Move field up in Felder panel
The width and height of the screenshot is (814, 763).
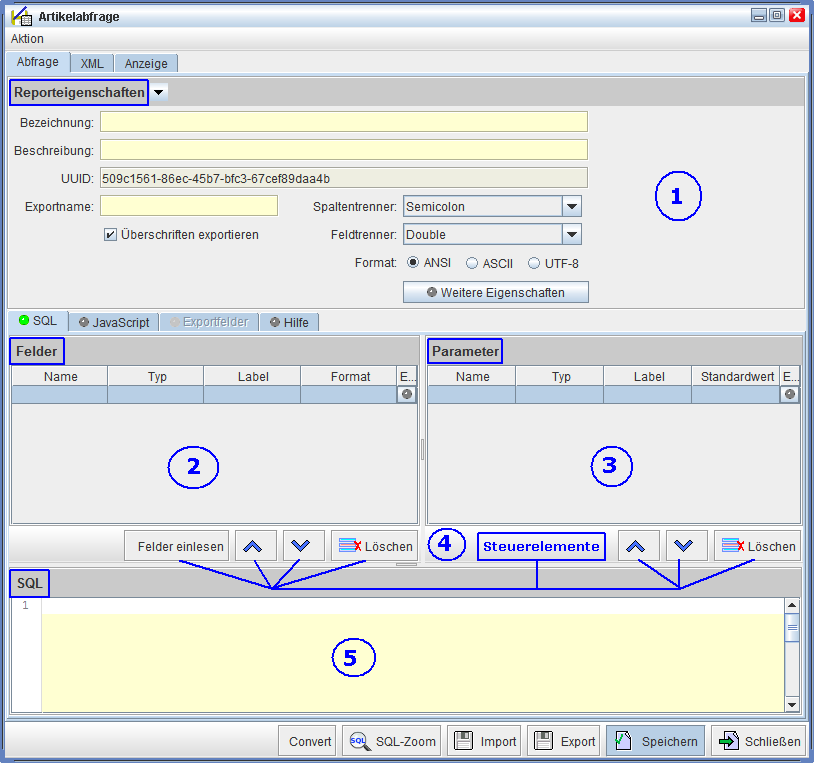(255, 546)
